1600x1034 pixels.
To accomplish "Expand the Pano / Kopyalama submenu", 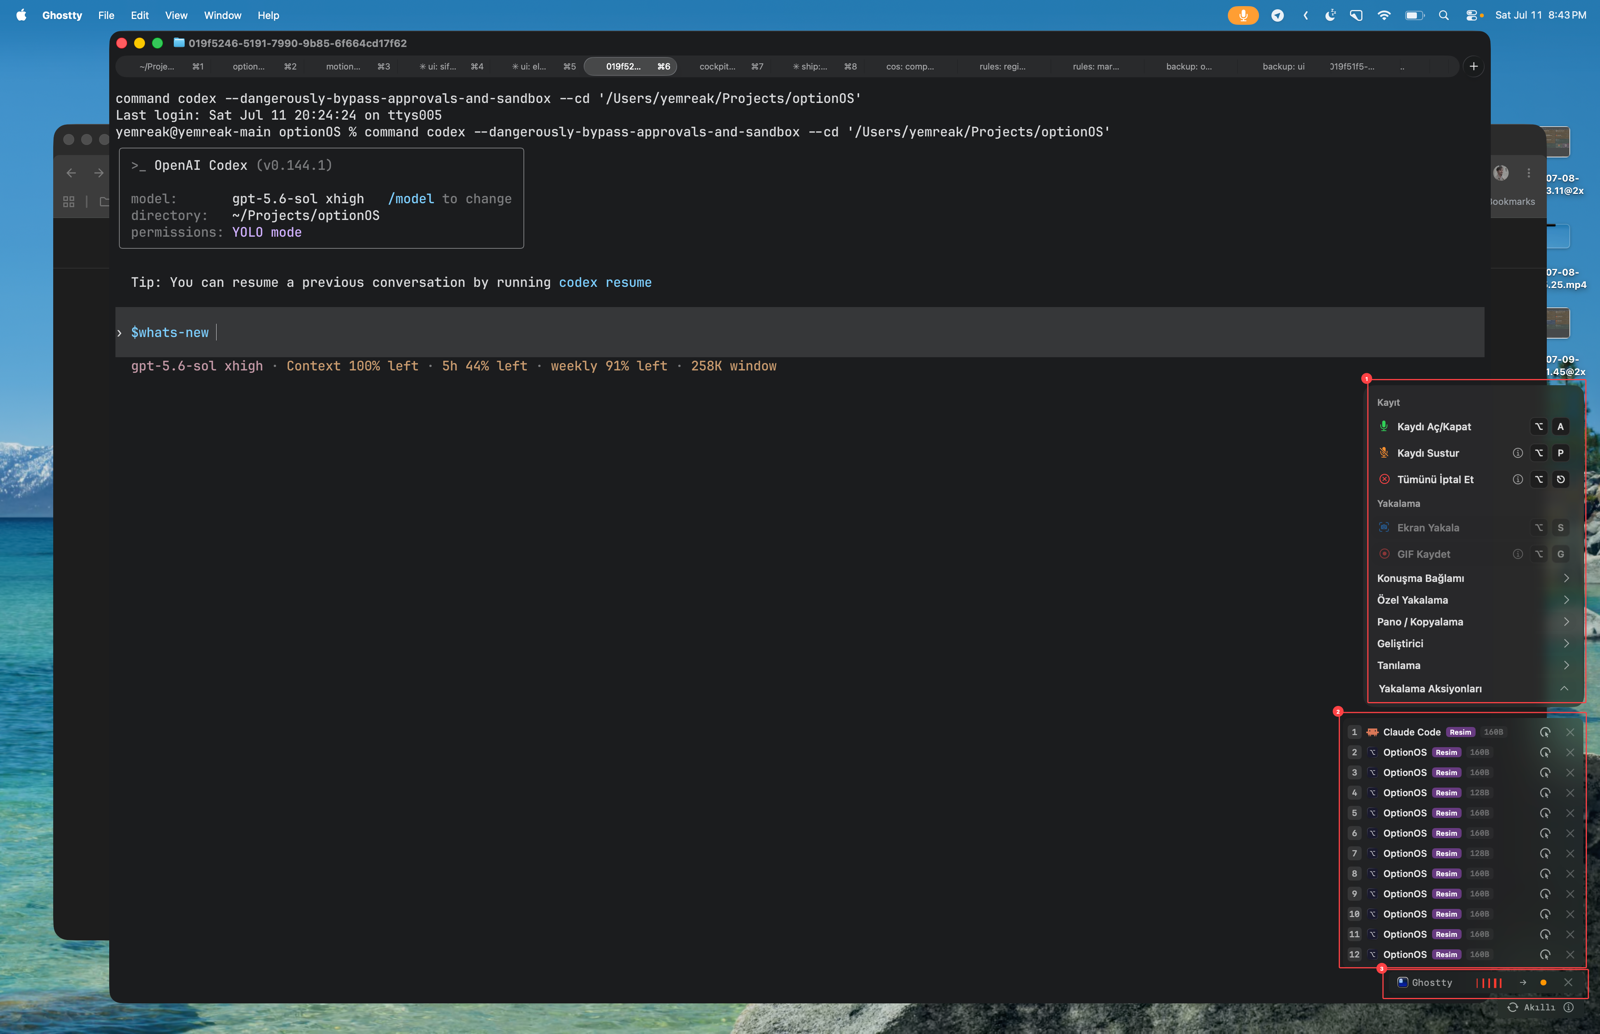I will coord(1475,622).
